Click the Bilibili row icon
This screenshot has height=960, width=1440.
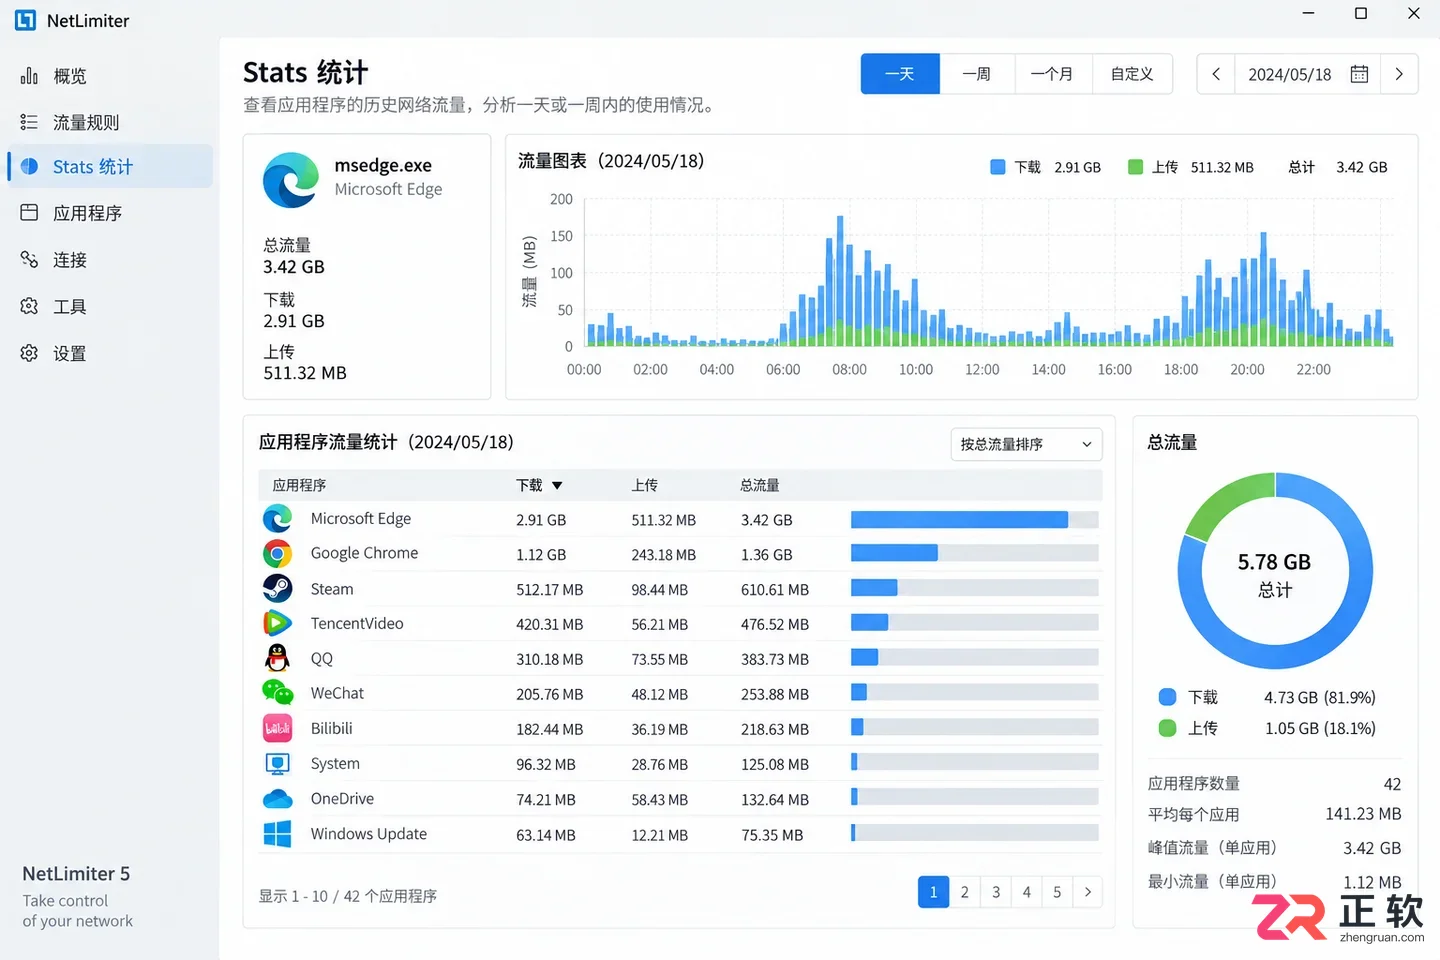(x=277, y=728)
